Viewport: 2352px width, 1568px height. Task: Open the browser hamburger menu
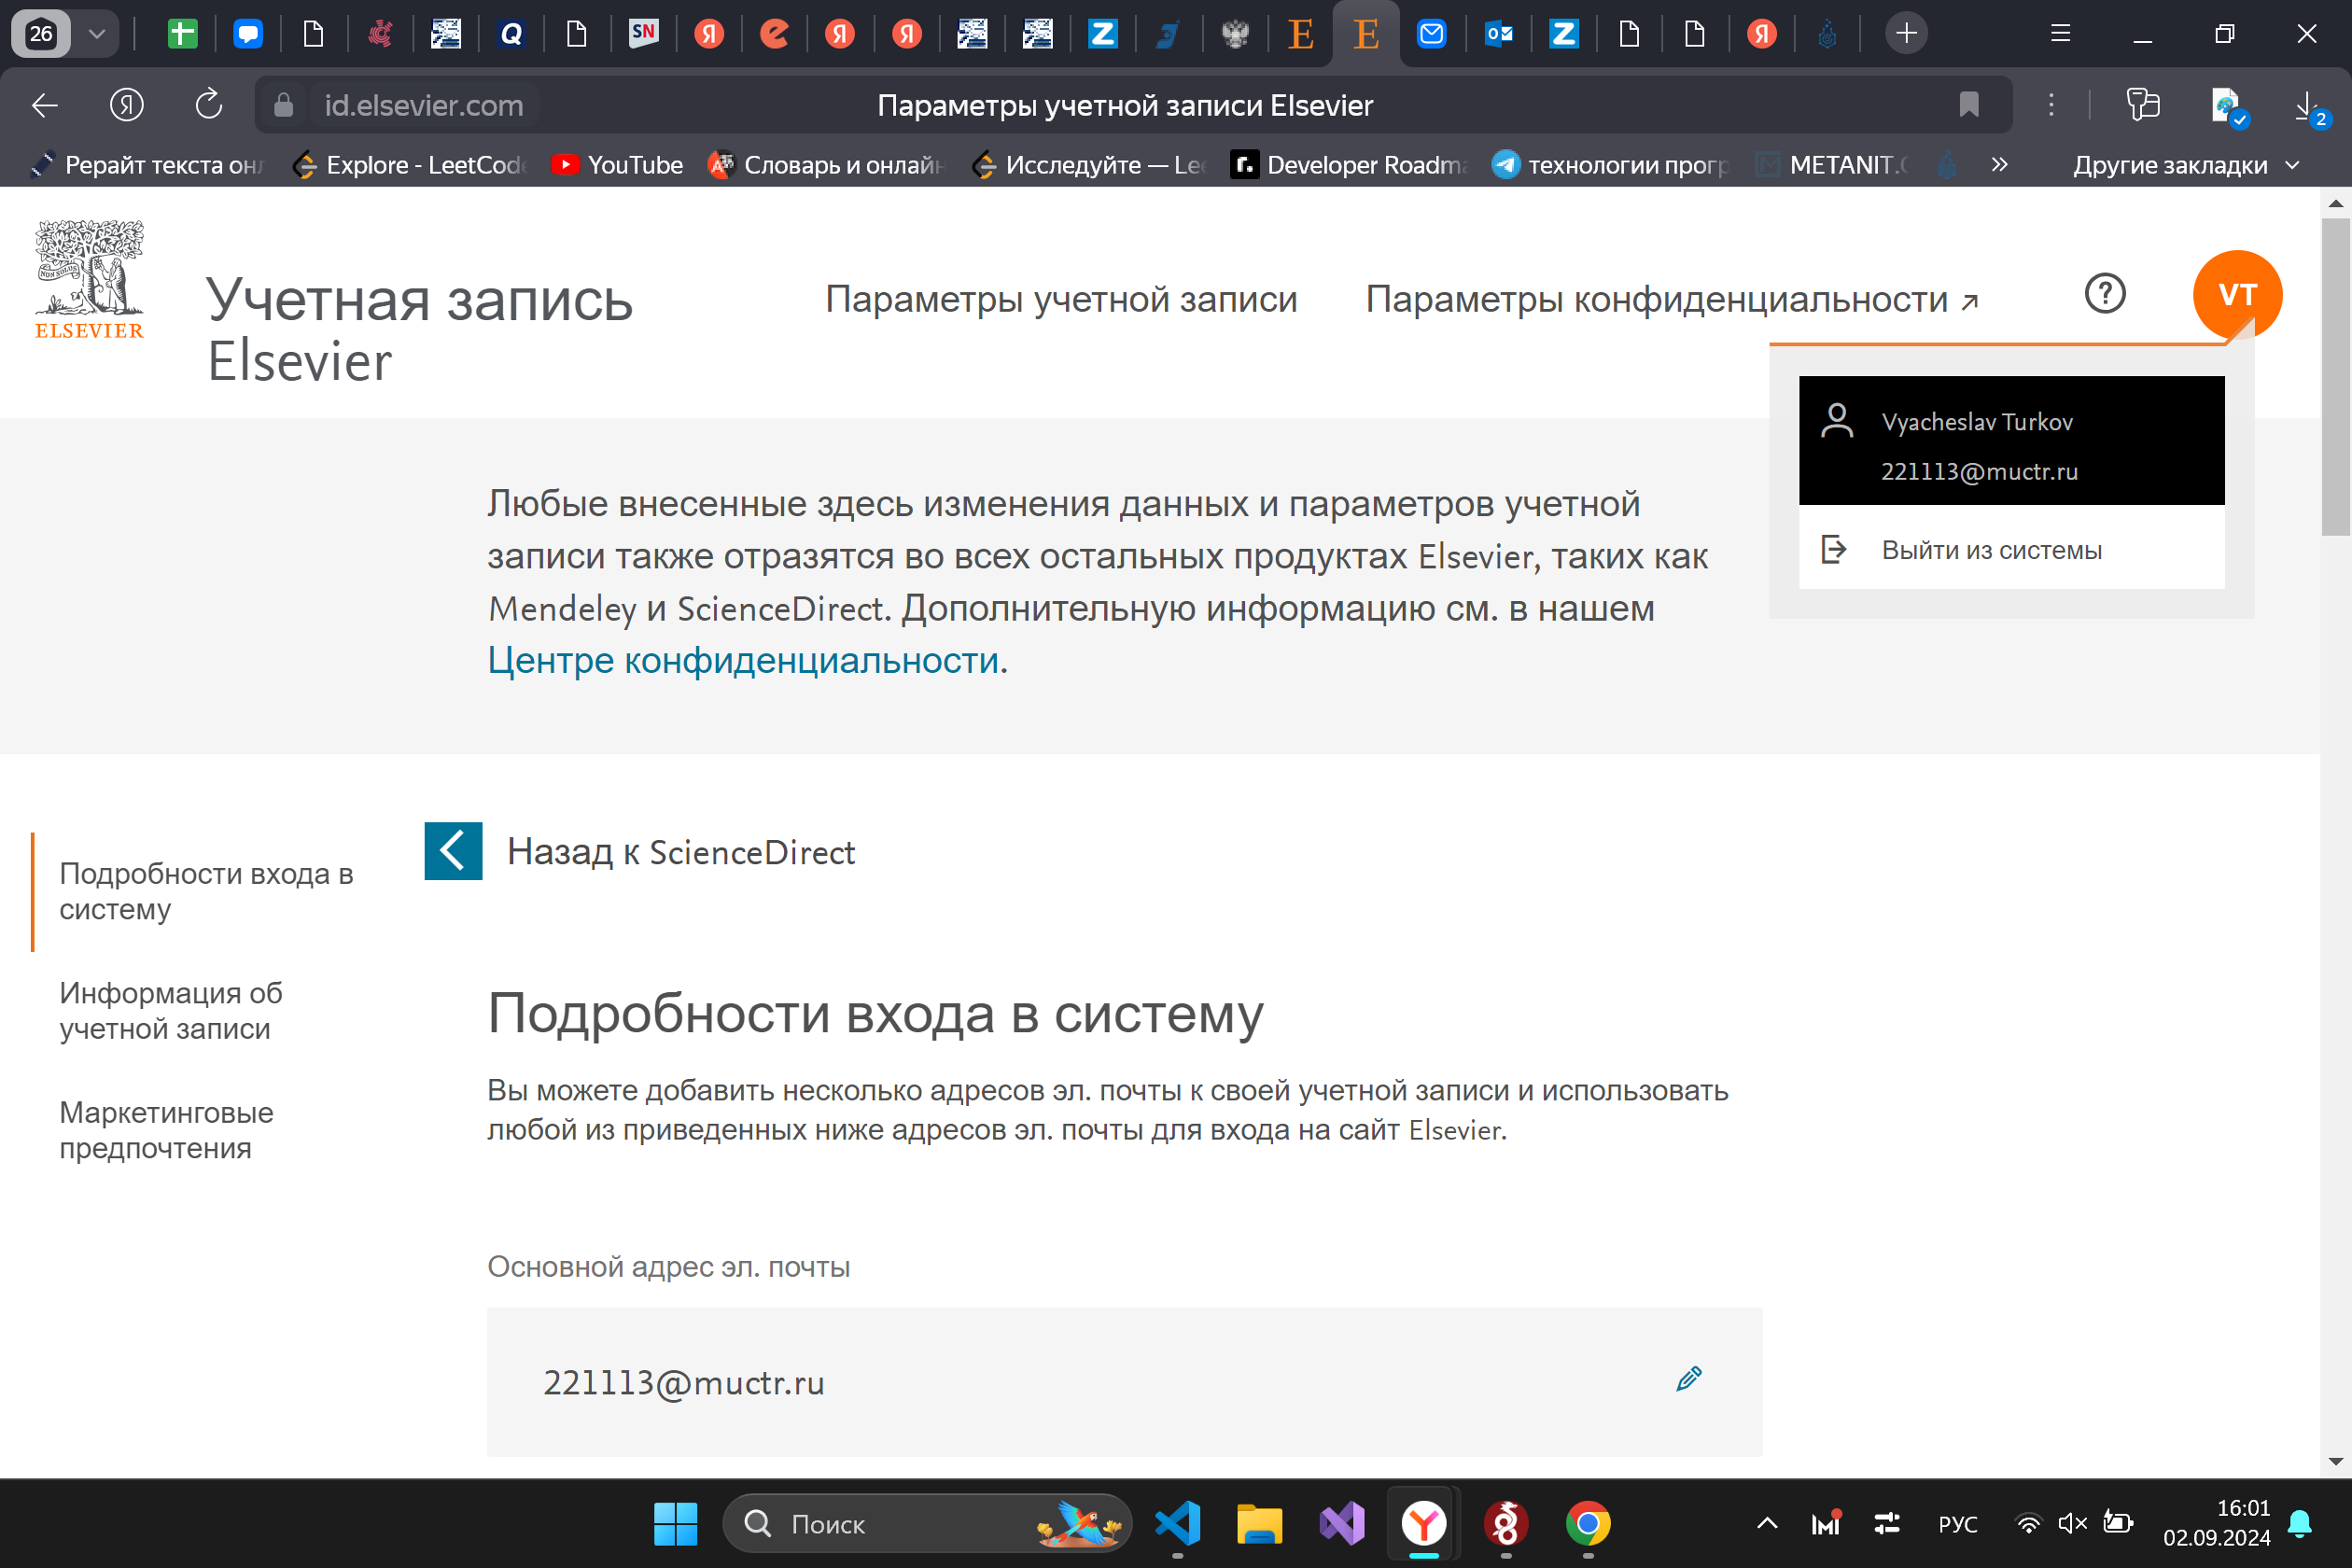[2060, 34]
